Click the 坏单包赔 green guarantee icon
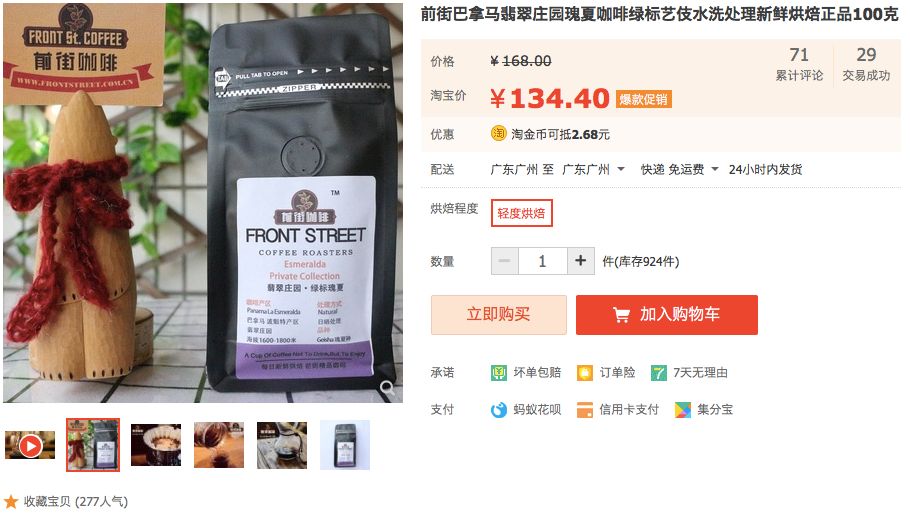 pos(499,373)
